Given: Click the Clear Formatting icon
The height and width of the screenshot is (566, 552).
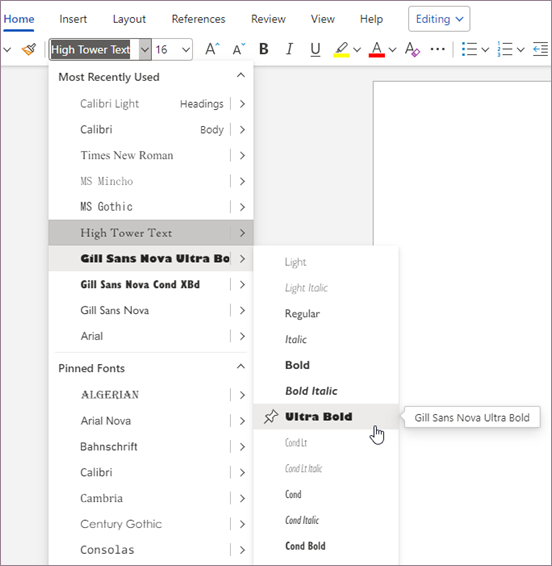Looking at the screenshot, I should click(x=412, y=49).
